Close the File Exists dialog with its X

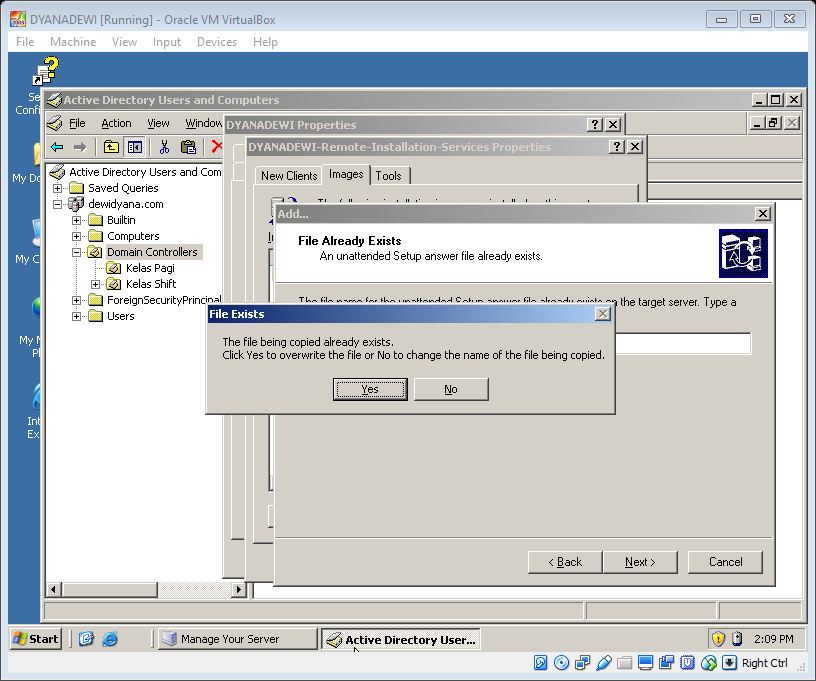pos(603,314)
